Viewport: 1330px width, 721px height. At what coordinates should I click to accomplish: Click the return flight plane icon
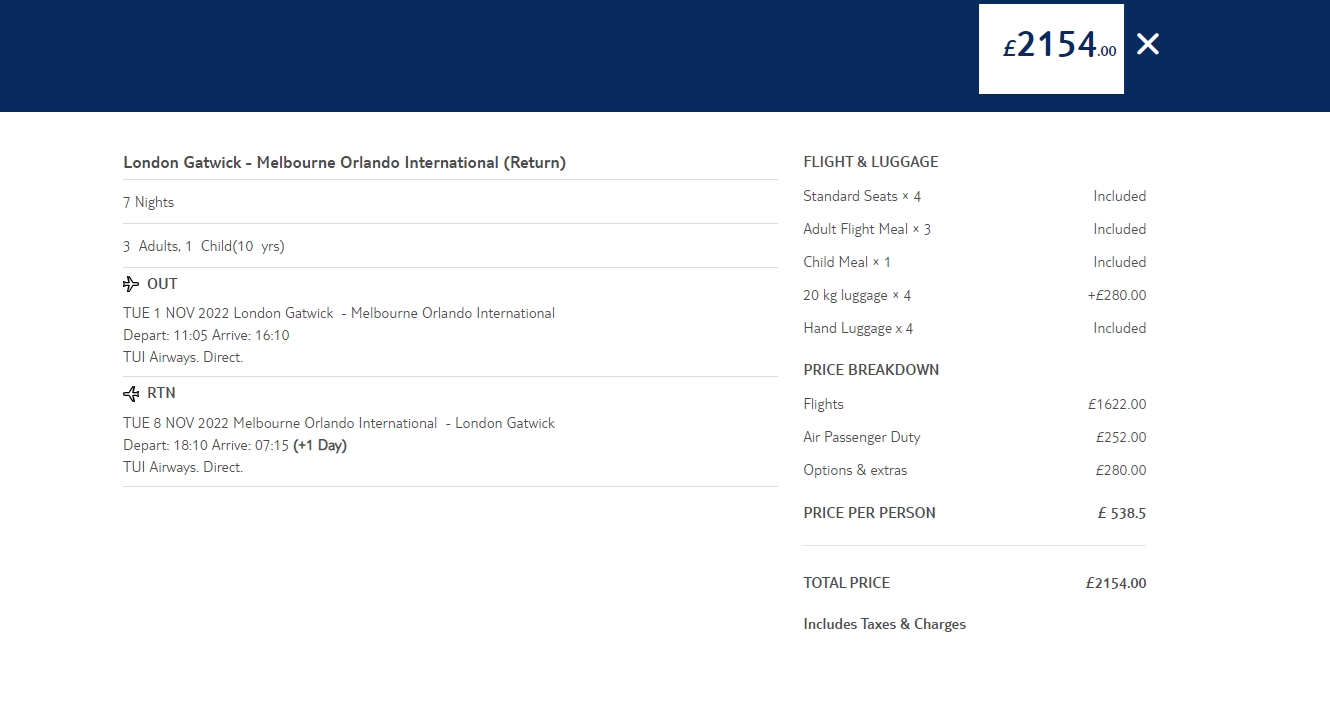pos(131,394)
